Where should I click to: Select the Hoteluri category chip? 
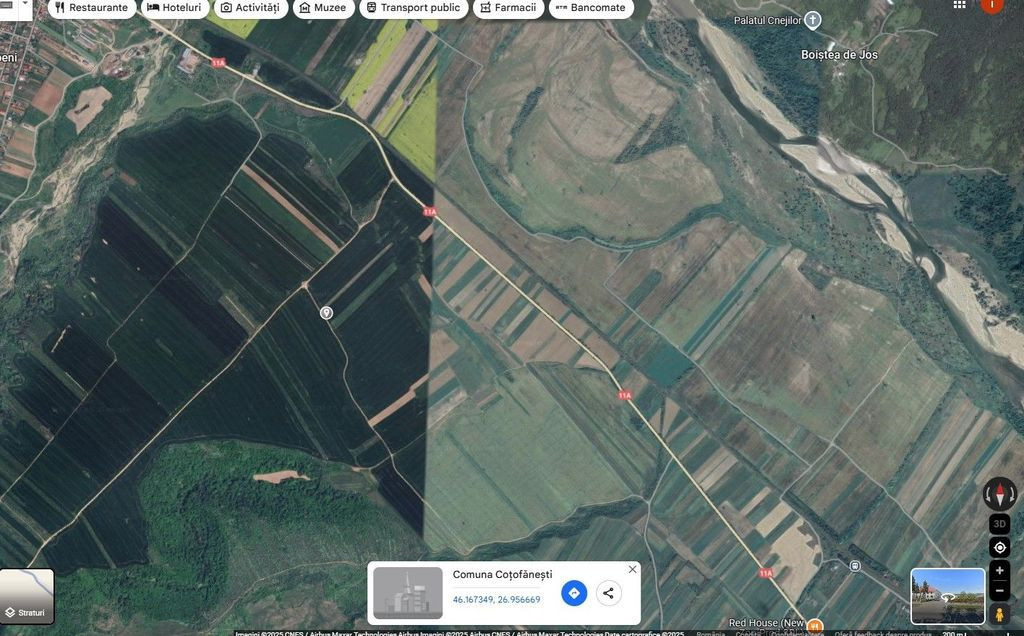174,8
